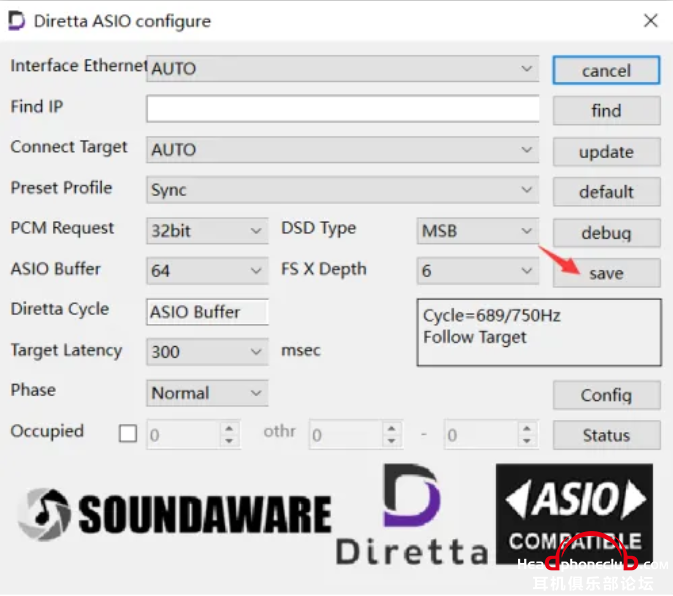
Task: Click the Soundaware logo
Action: coord(174,514)
